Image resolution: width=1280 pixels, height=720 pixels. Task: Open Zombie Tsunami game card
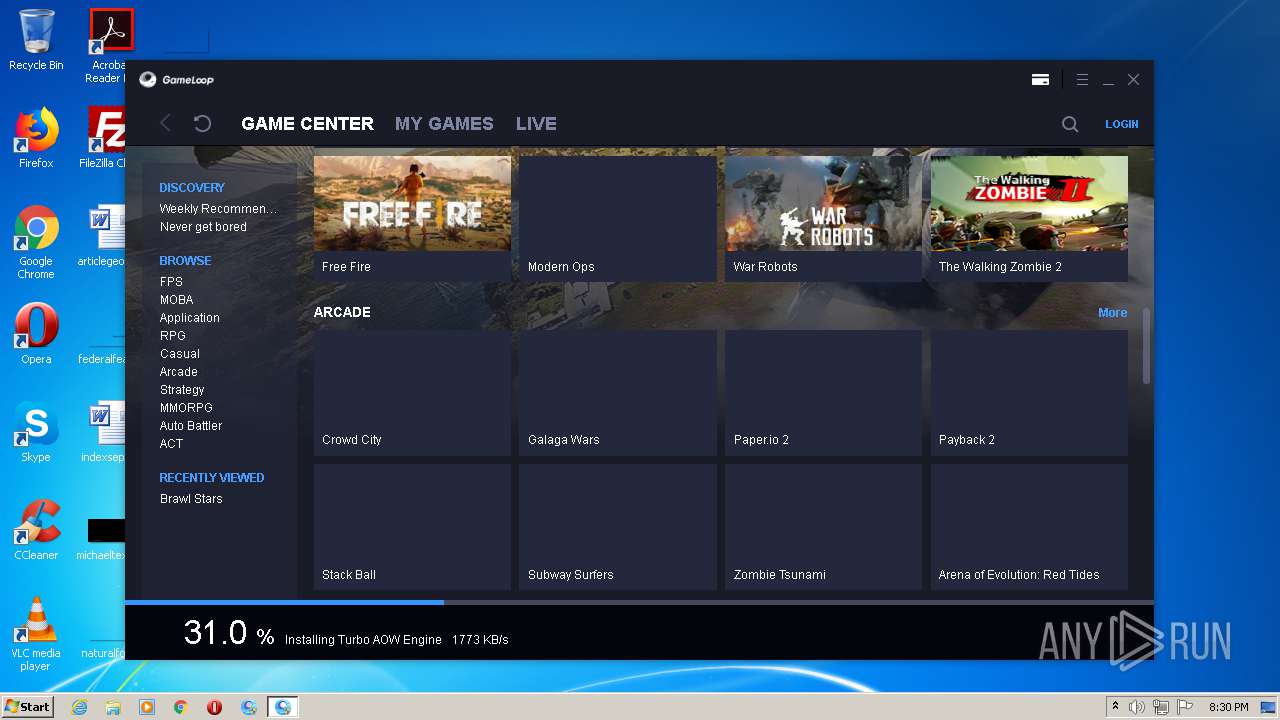(823, 527)
